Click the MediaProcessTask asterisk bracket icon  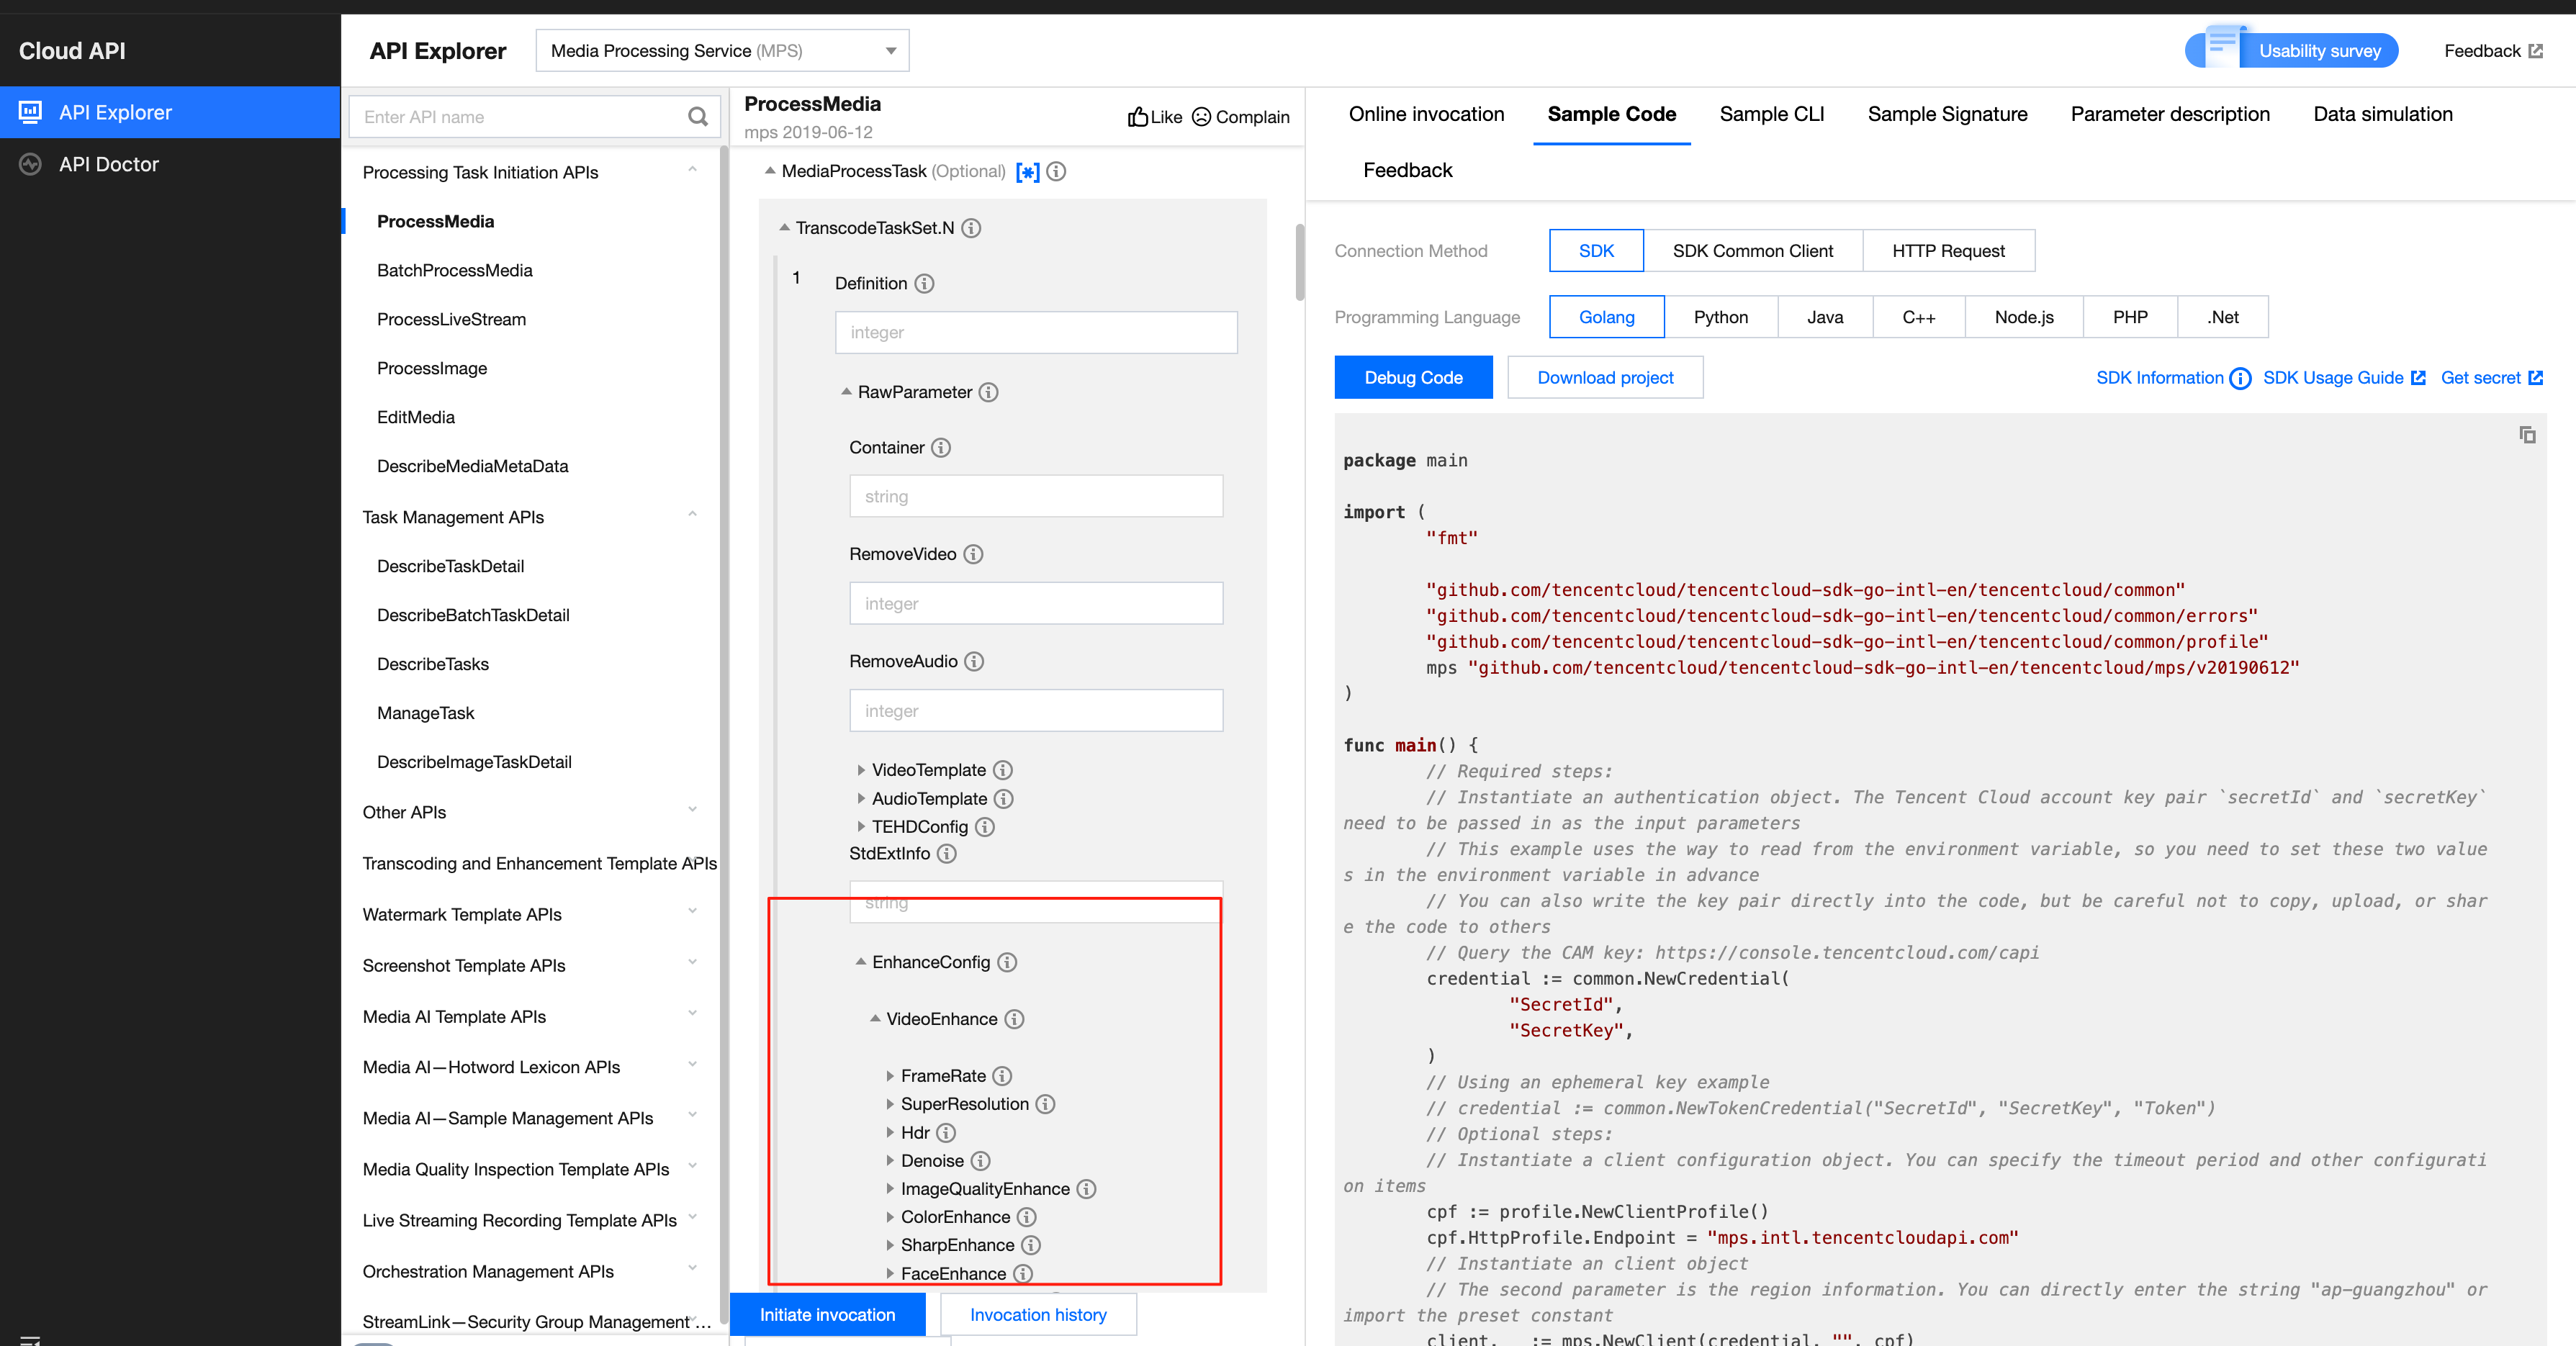coord(1027,172)
